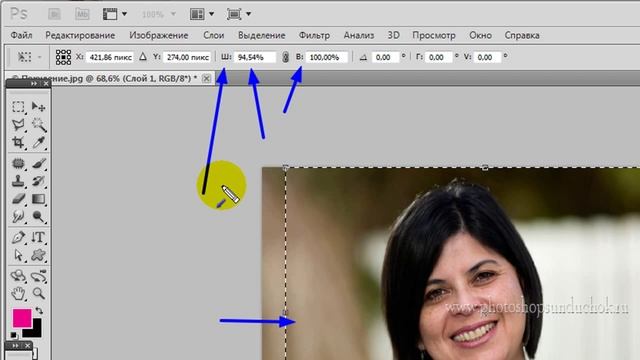640x360 pixels.
Task: Select the Eraser tool
Action: point(18,199)
